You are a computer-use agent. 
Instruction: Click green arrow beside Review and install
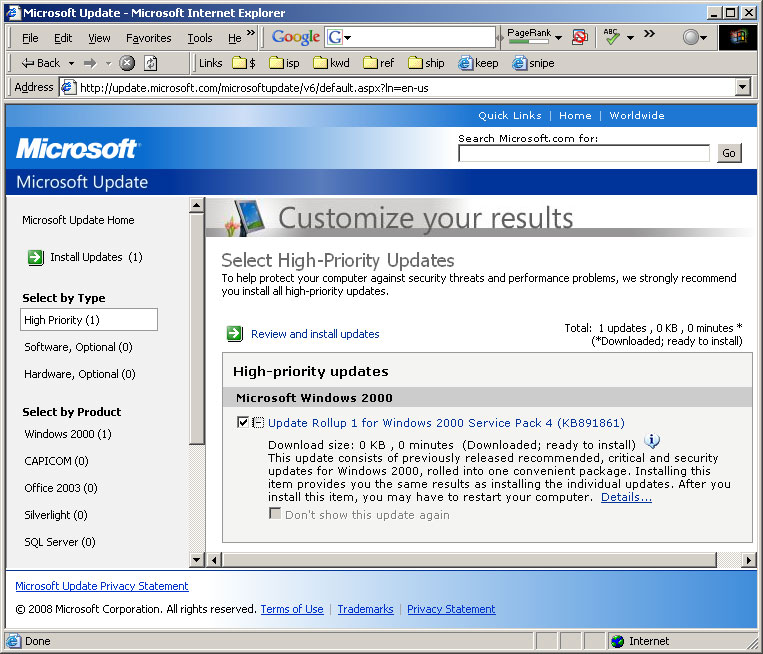235,334
